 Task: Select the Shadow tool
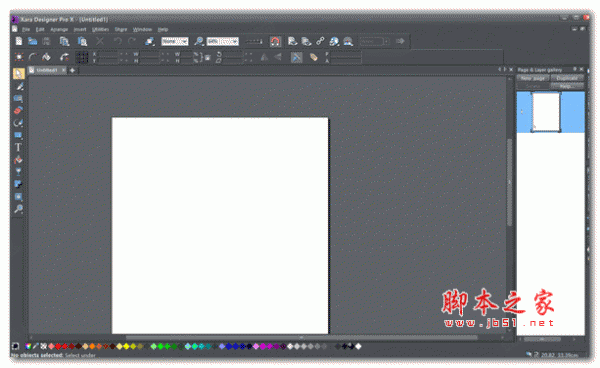tap(18, 184)
